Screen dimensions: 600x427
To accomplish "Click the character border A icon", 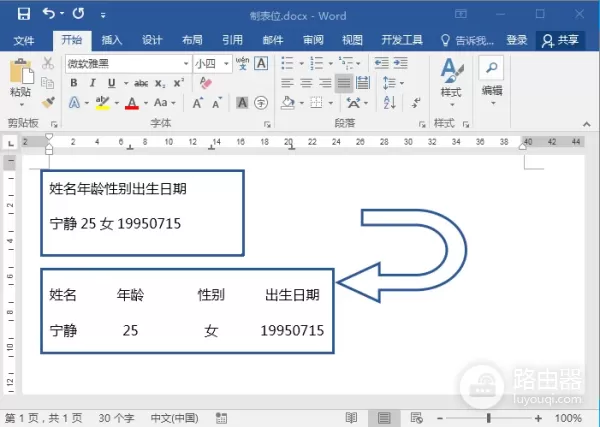I will coord(261,64).
